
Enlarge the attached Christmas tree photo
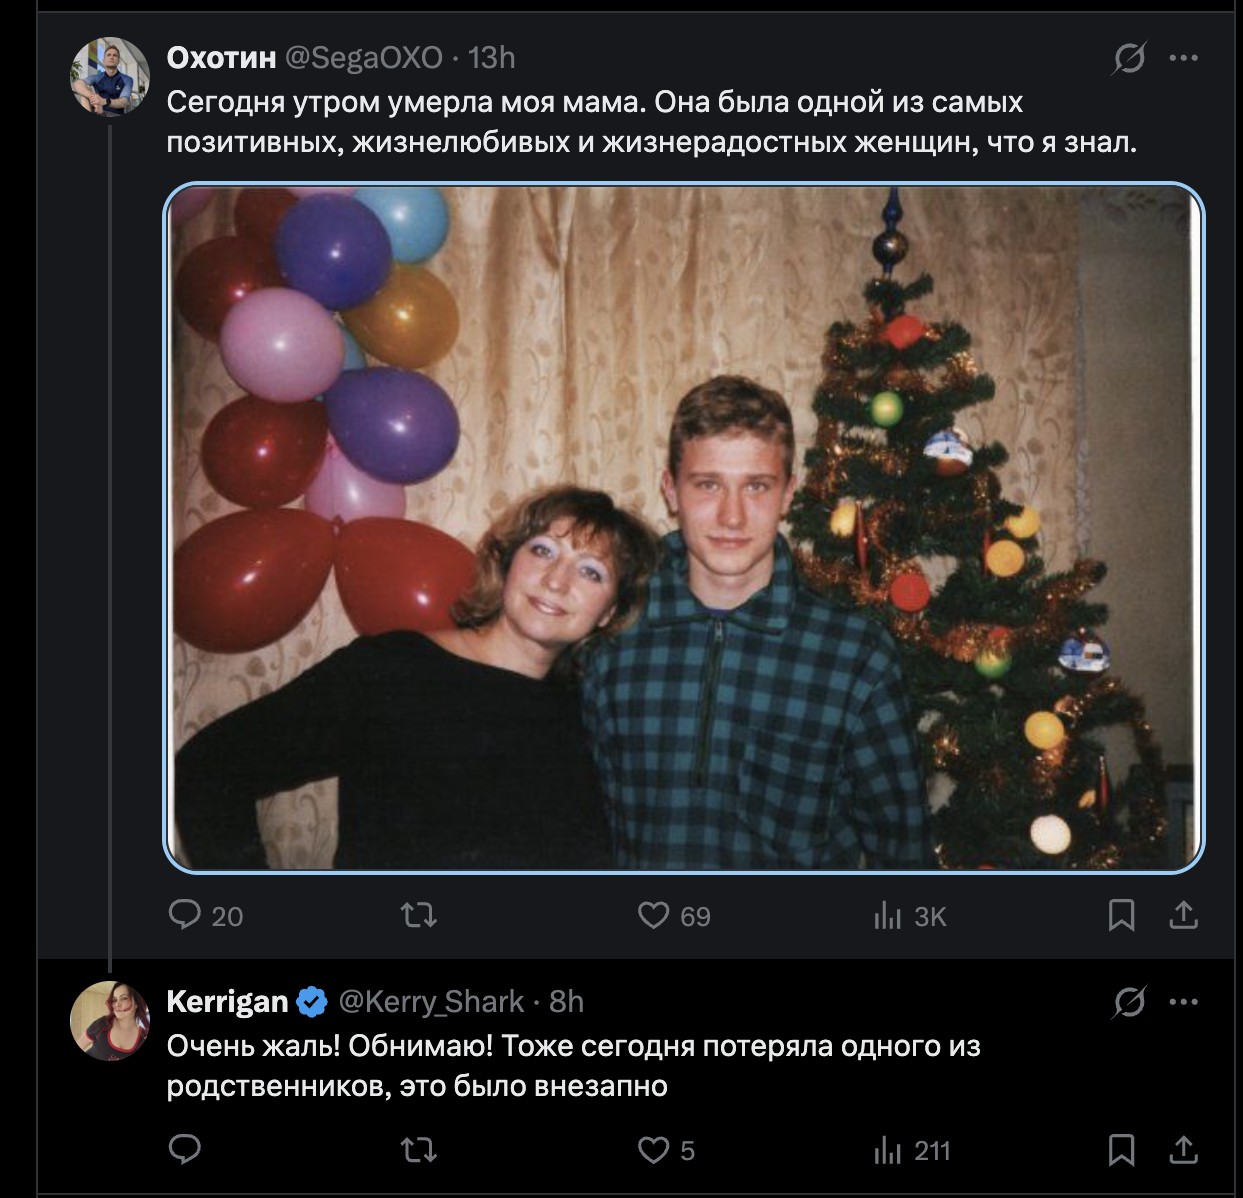683,528
